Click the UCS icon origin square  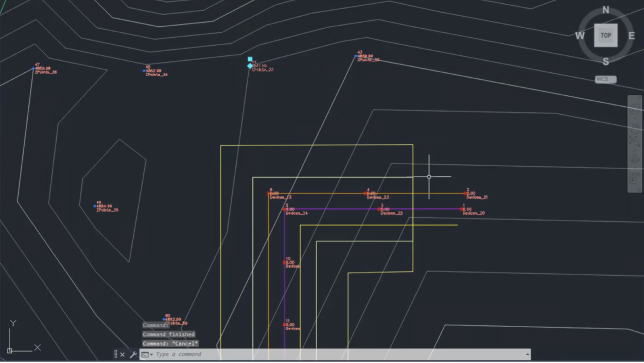pos(9,351)
